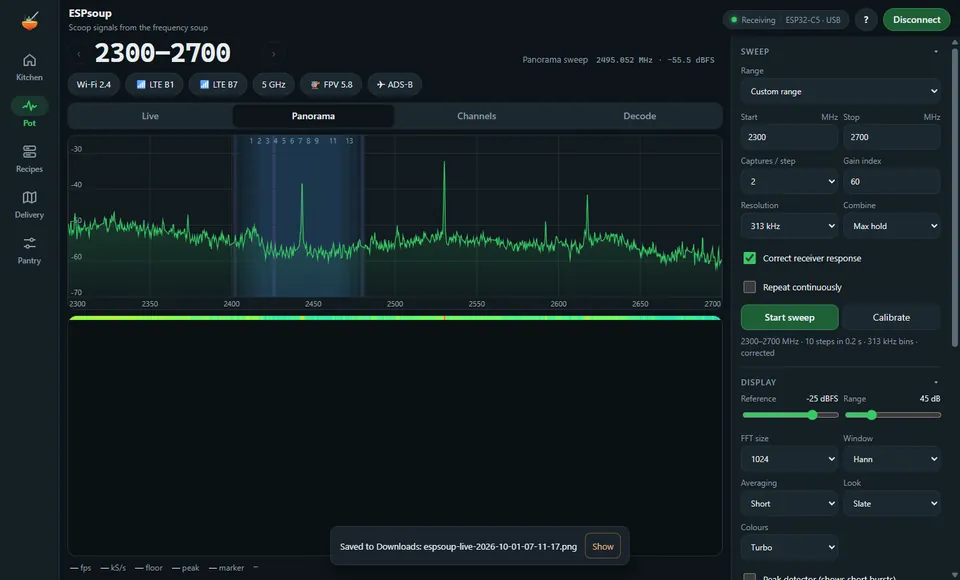Image resolution: width=960 pixels, height=580 pixels.
Task: Click the Calibrate button
Action: point(891,317)
